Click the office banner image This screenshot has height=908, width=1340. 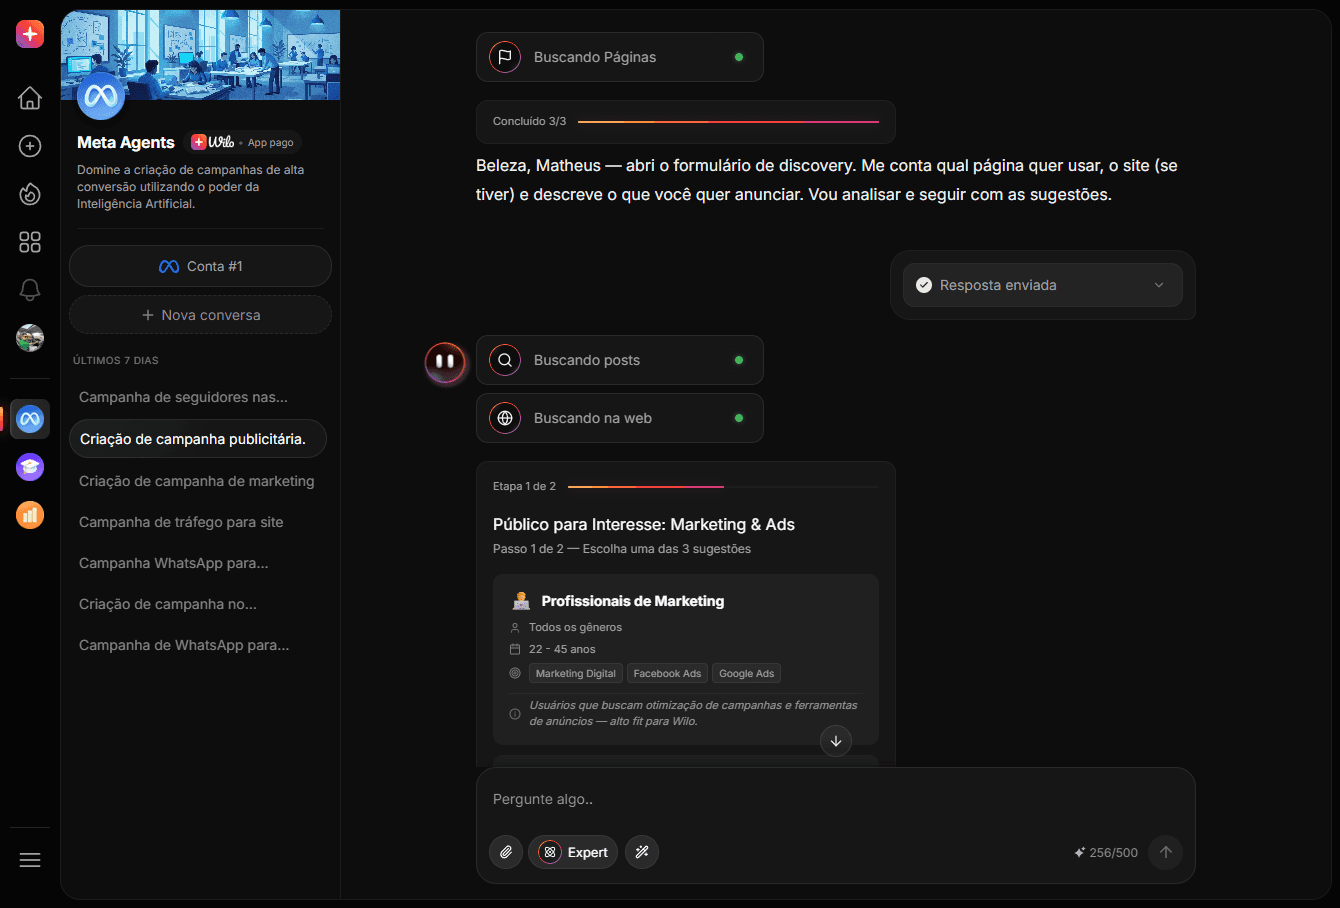click(x=200, y=55)
